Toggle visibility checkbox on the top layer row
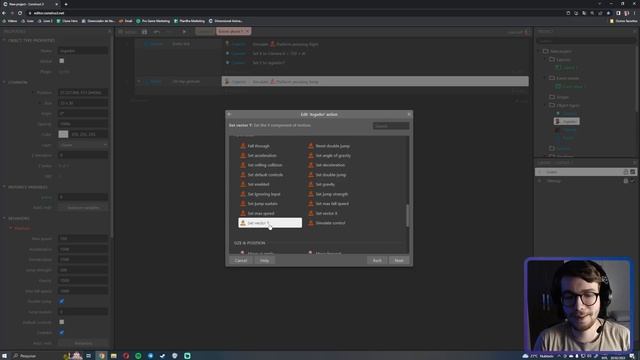640x360 pixels. coord(633,172)
